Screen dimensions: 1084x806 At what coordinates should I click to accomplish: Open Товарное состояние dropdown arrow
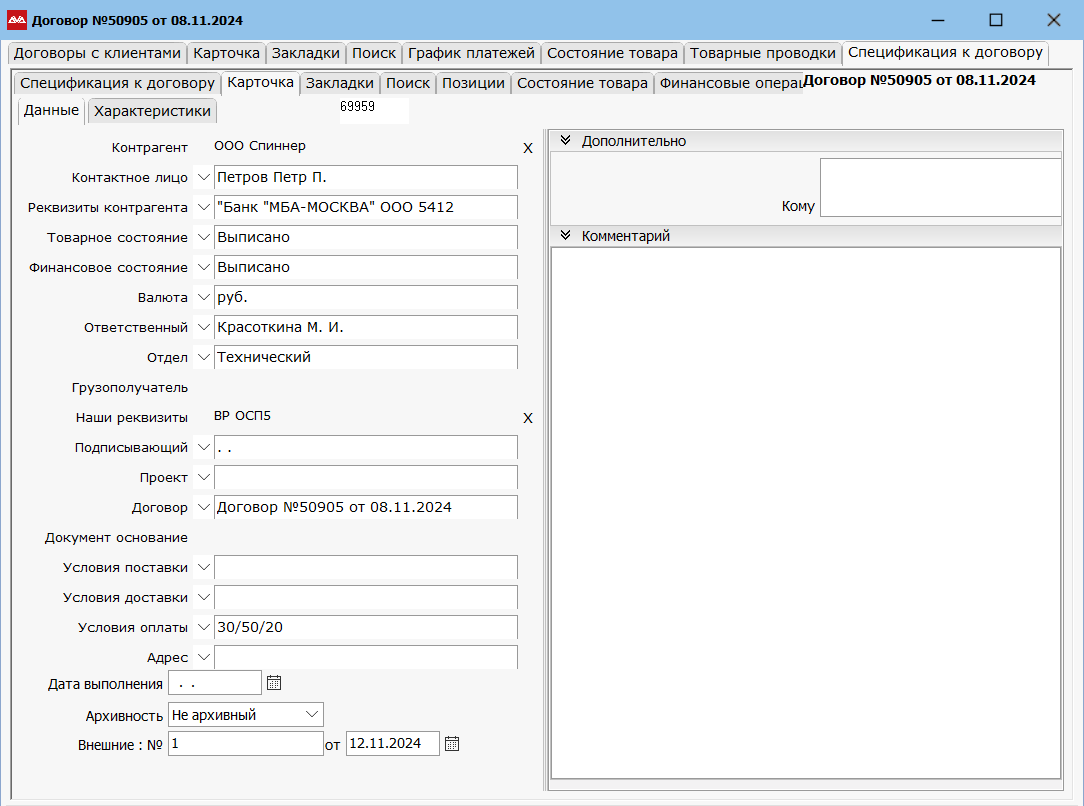pos(203,237)
